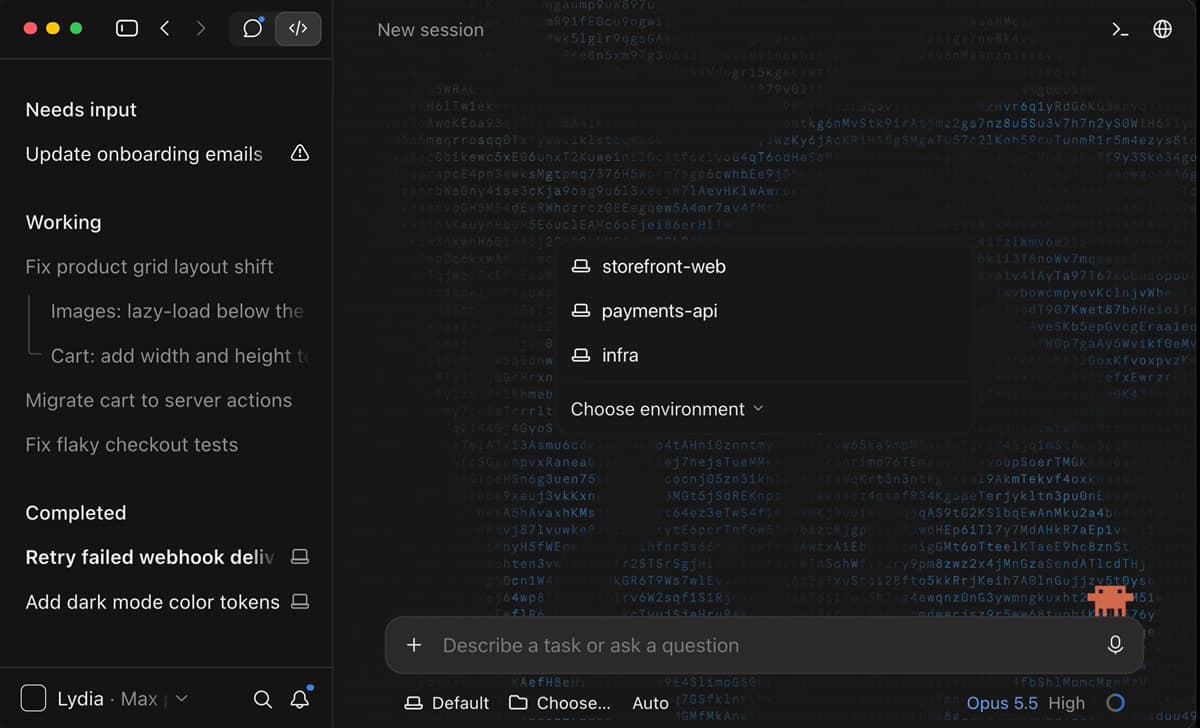Open the Default environment selector
Viewport: 1200px width, 728px height.
[447, 703]
